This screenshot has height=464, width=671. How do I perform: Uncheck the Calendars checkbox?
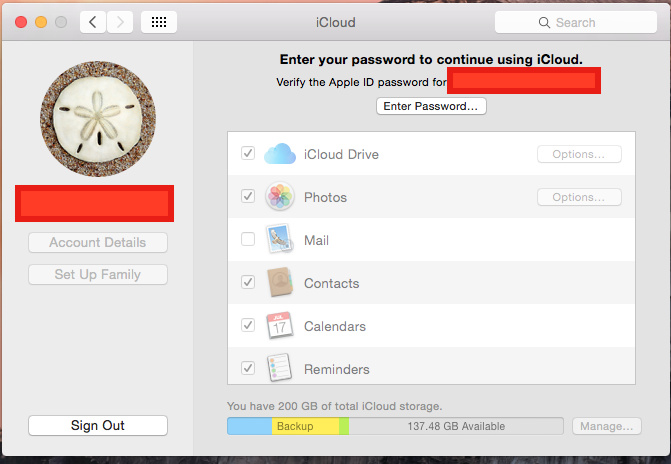248,325
